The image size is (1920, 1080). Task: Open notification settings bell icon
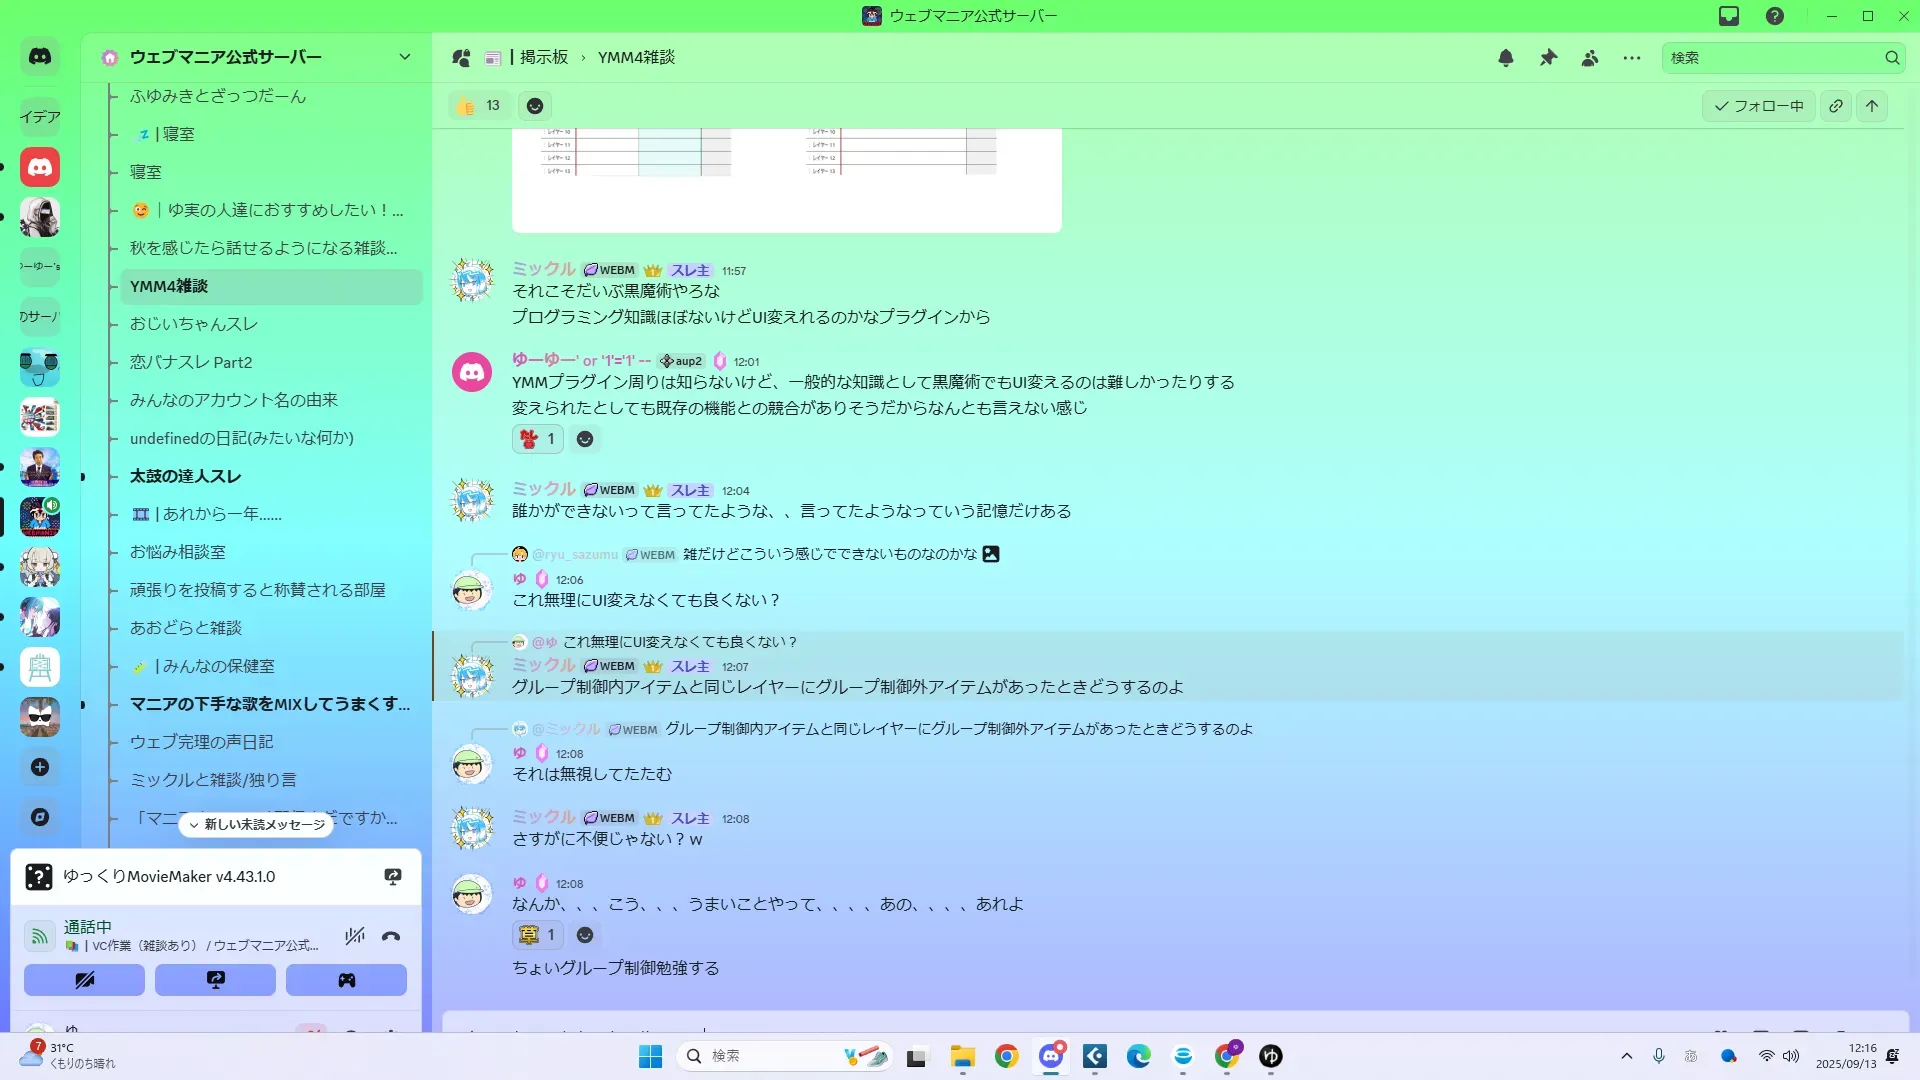pyautogui.click(x=1505, y=58)
